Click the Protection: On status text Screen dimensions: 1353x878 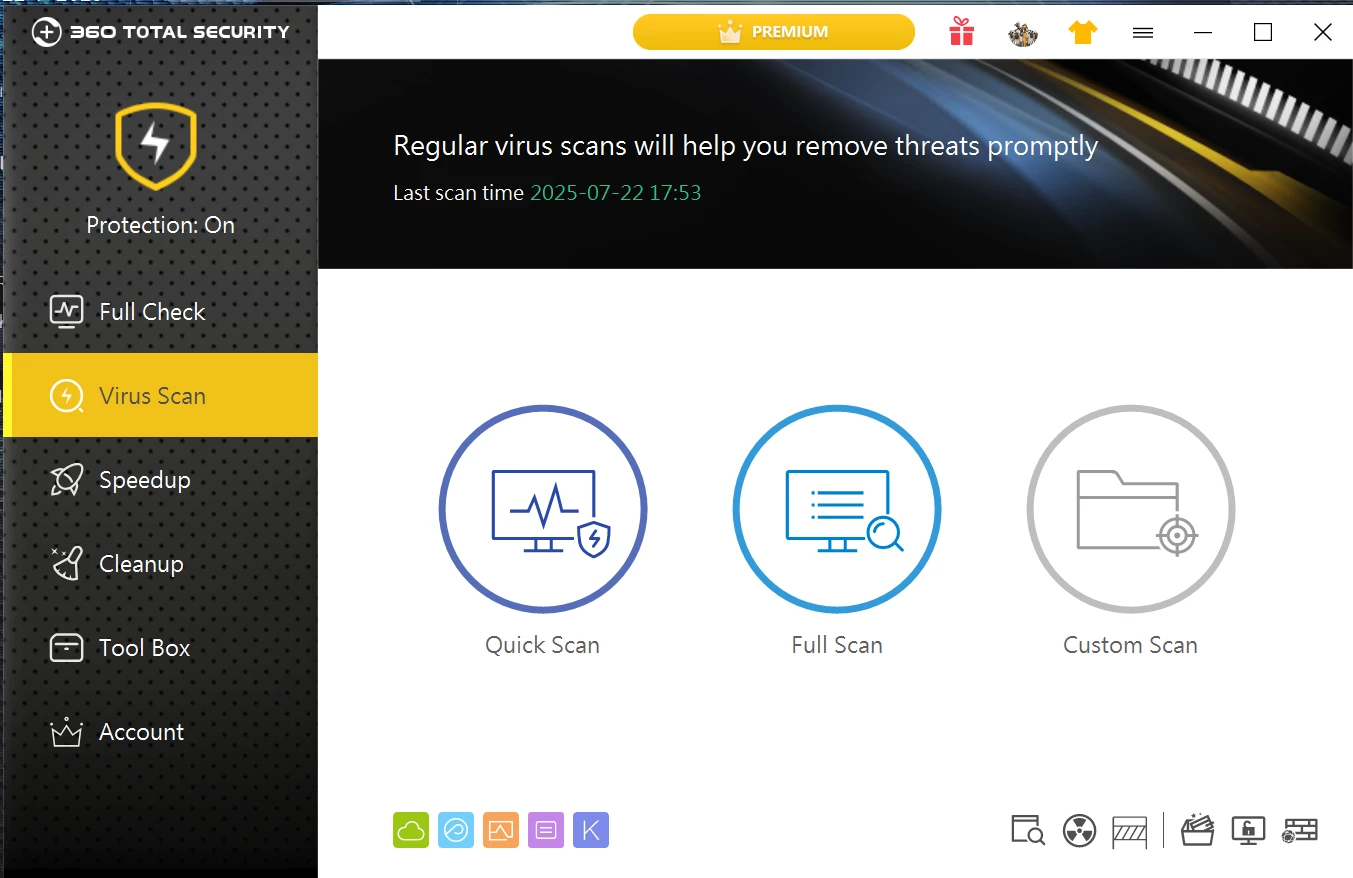pos(161,225)
